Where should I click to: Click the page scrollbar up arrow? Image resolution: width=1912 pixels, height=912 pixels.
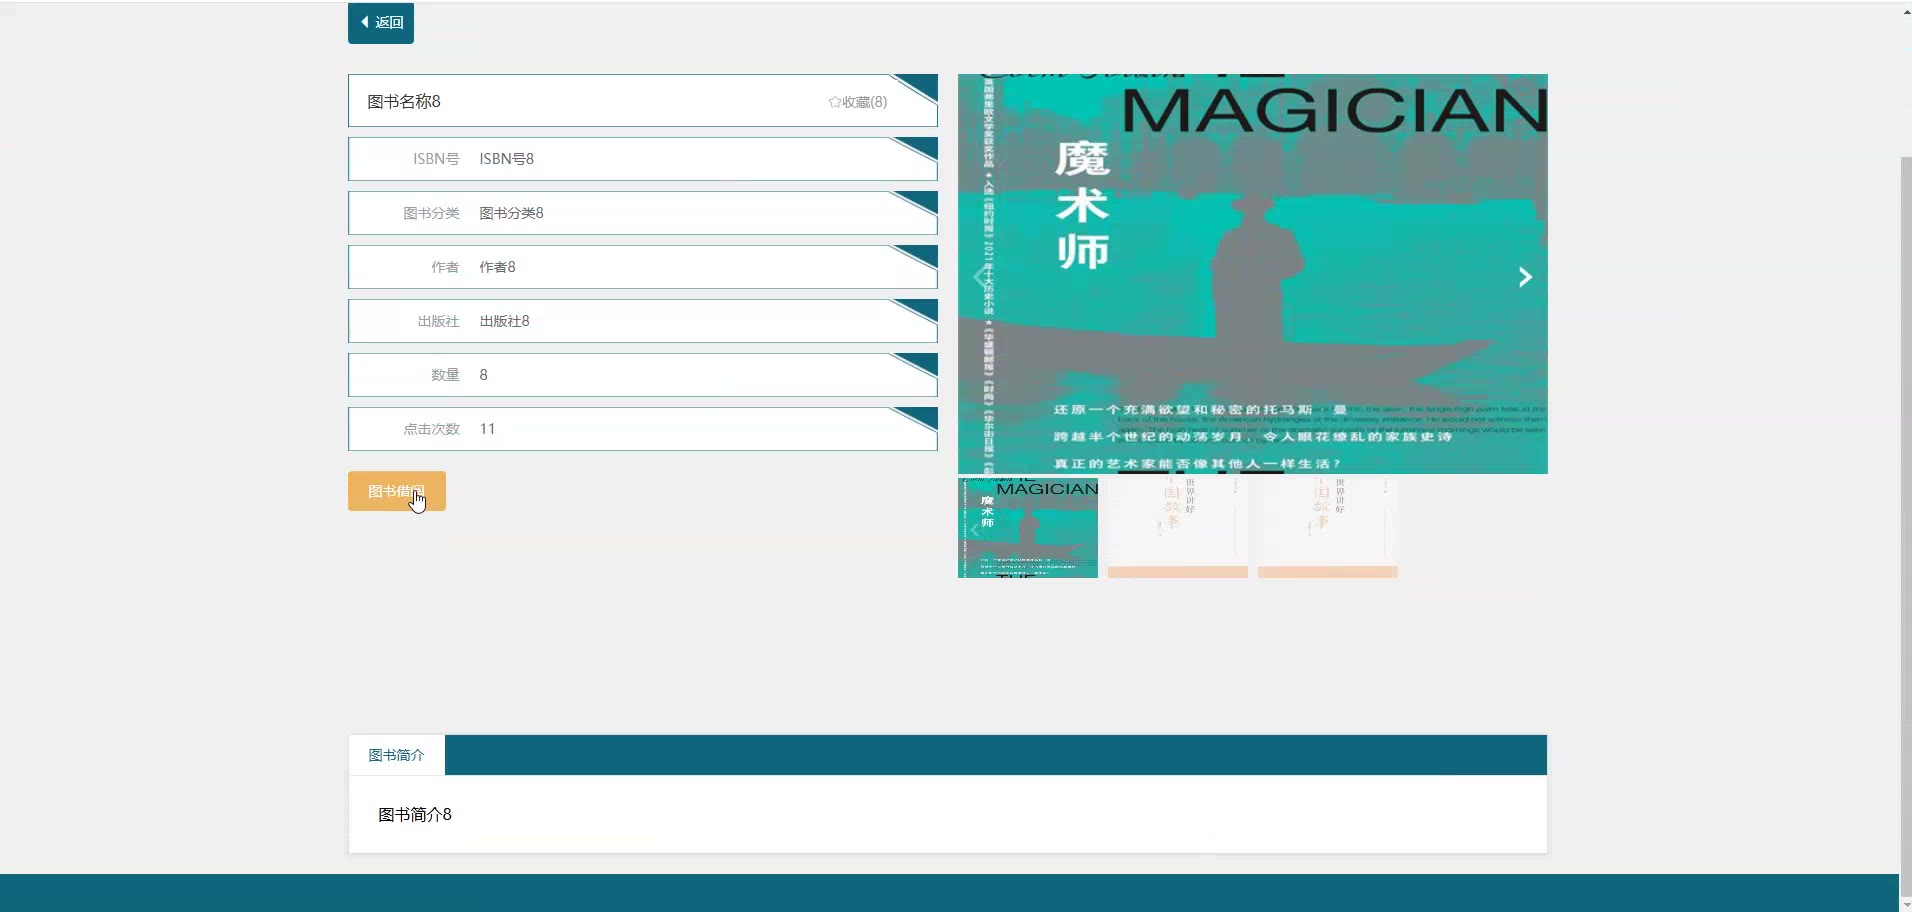(1905, 11)
